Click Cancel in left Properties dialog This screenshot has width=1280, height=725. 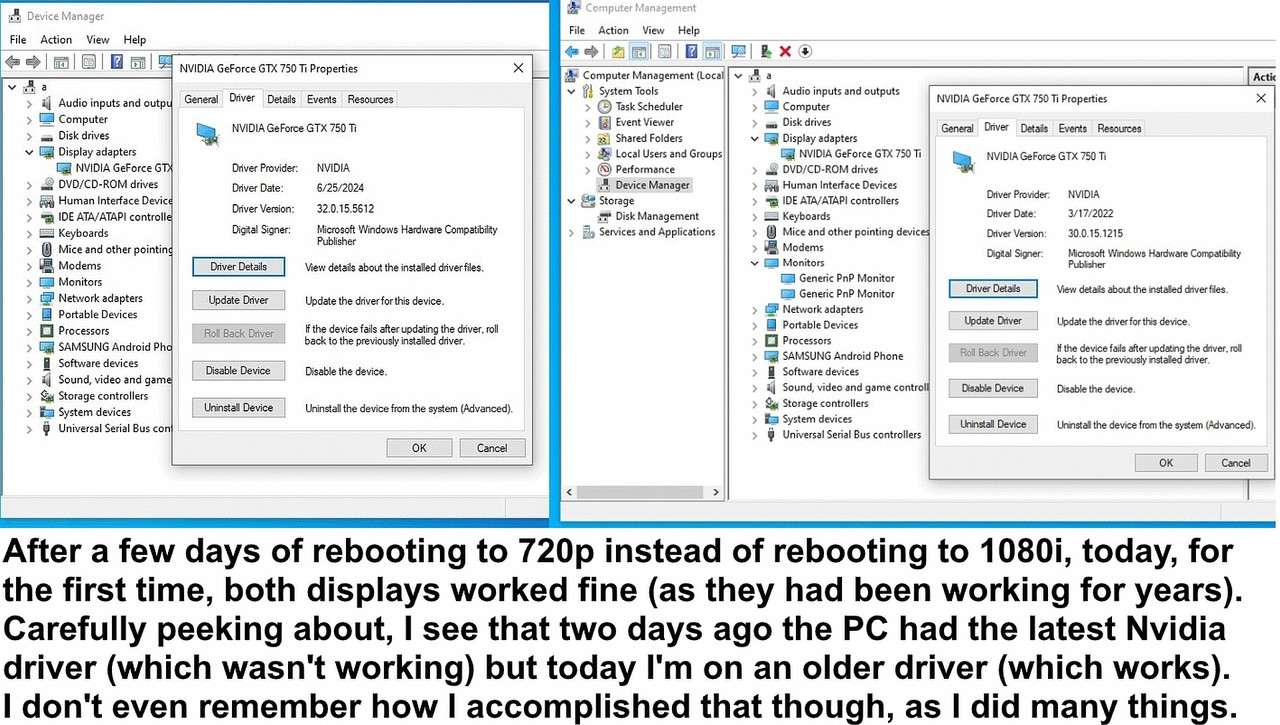[x=492, y=448]
